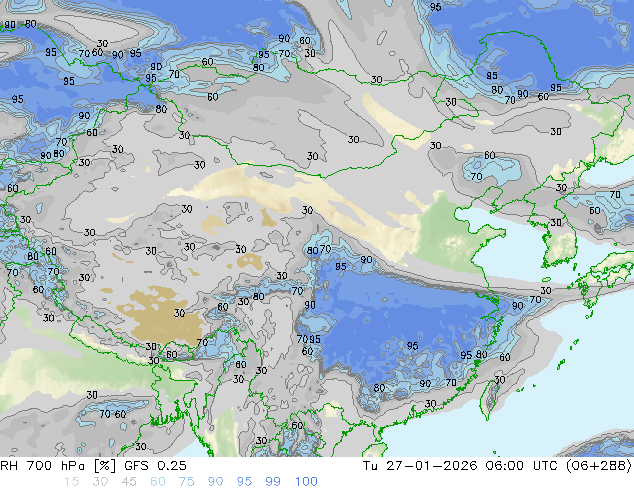Screen dimensions: 634x490
Task: Select the 100 value in the legend
Action: click(x=306, y=482)
